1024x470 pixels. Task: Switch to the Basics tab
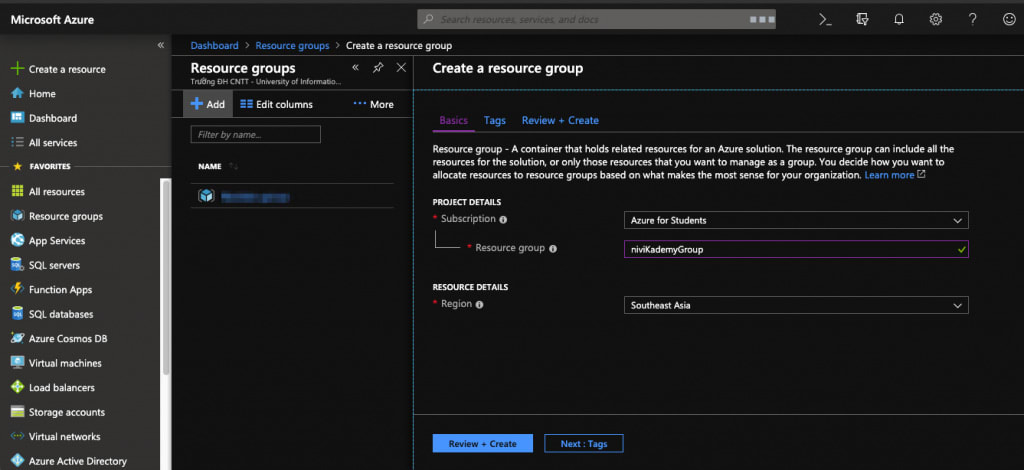click(x=453, y=121)
